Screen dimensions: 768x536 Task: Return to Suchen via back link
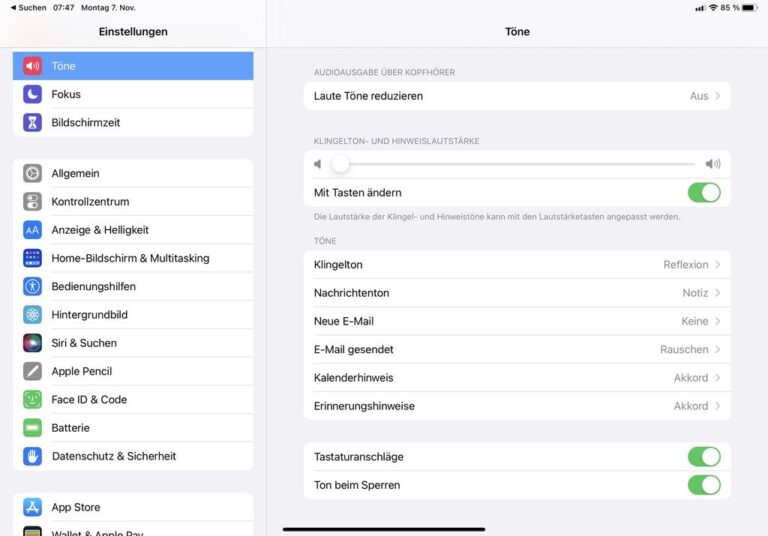(x=26, y=7)
